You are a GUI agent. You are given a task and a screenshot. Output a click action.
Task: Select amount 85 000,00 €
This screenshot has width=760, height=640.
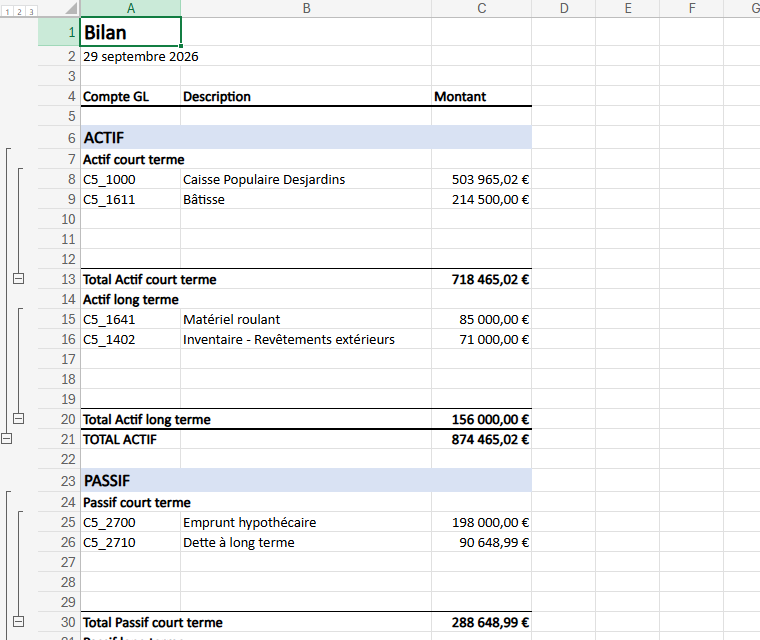(481, 320)
